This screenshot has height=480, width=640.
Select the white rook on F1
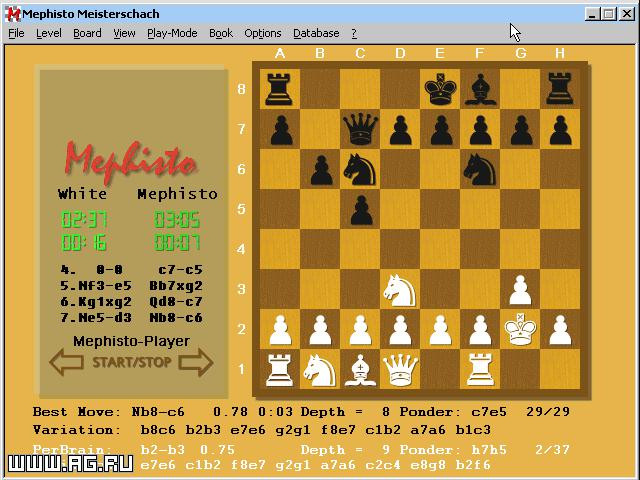coord(480,370)
